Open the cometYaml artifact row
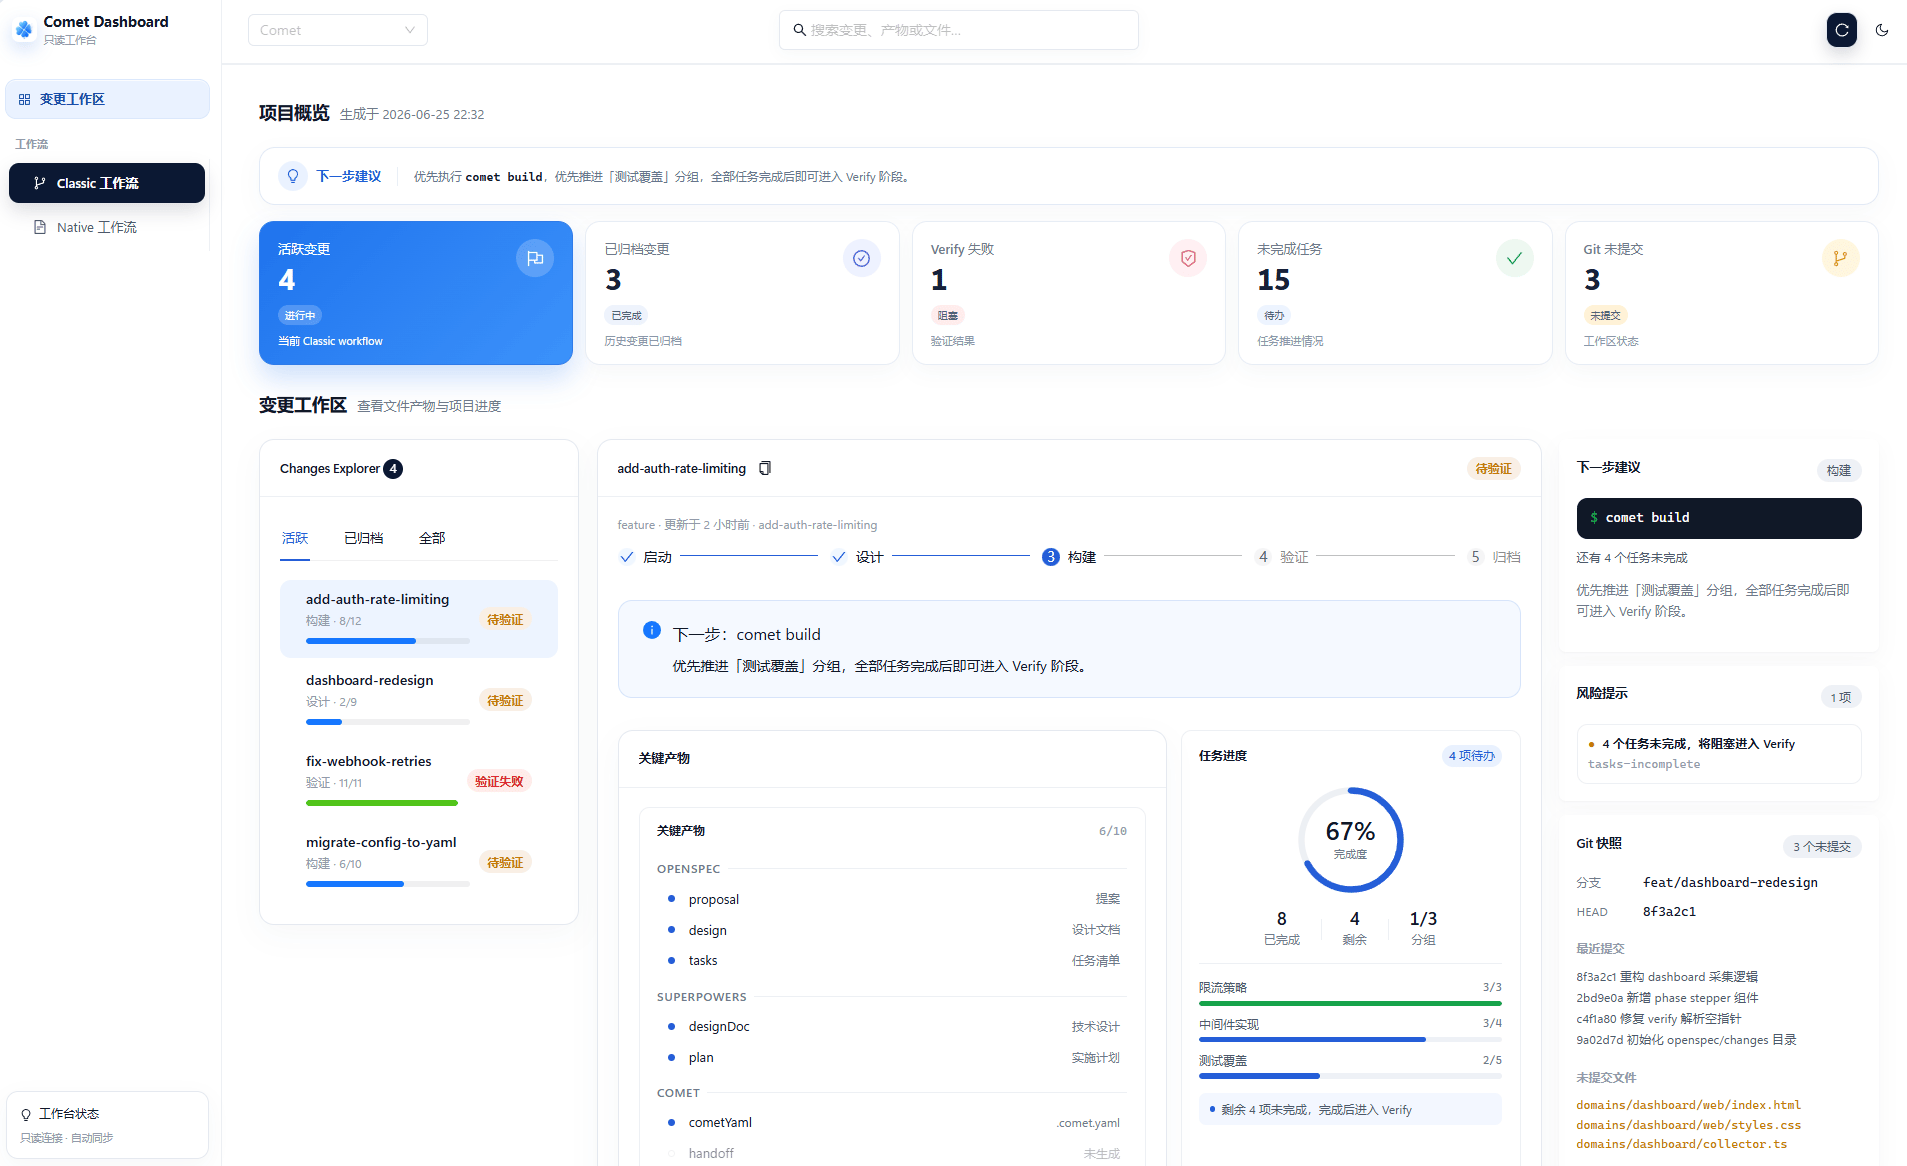The width and height of the screenshot is (1907, 1166). tap(892, 1122)
